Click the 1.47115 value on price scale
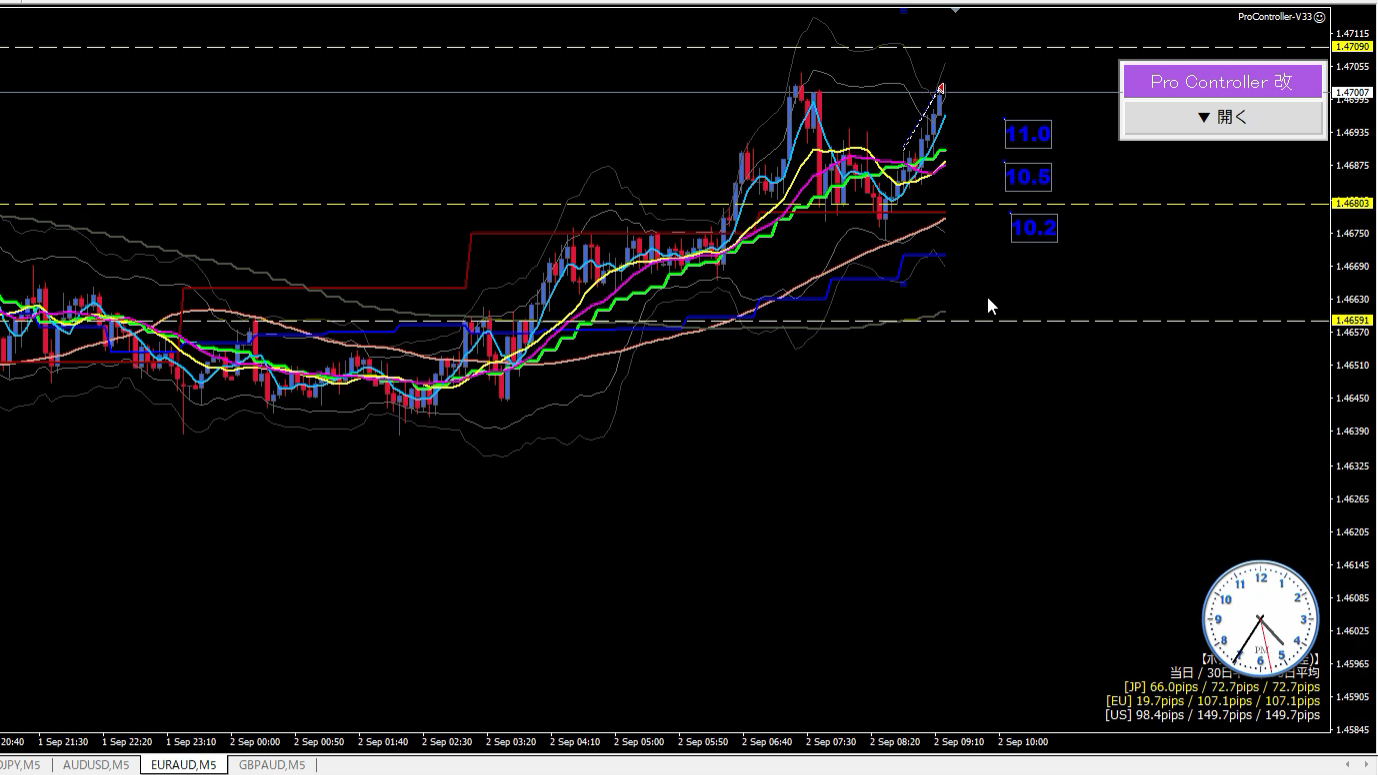This screenshot has width=1378, height=775. (1353, 33)
